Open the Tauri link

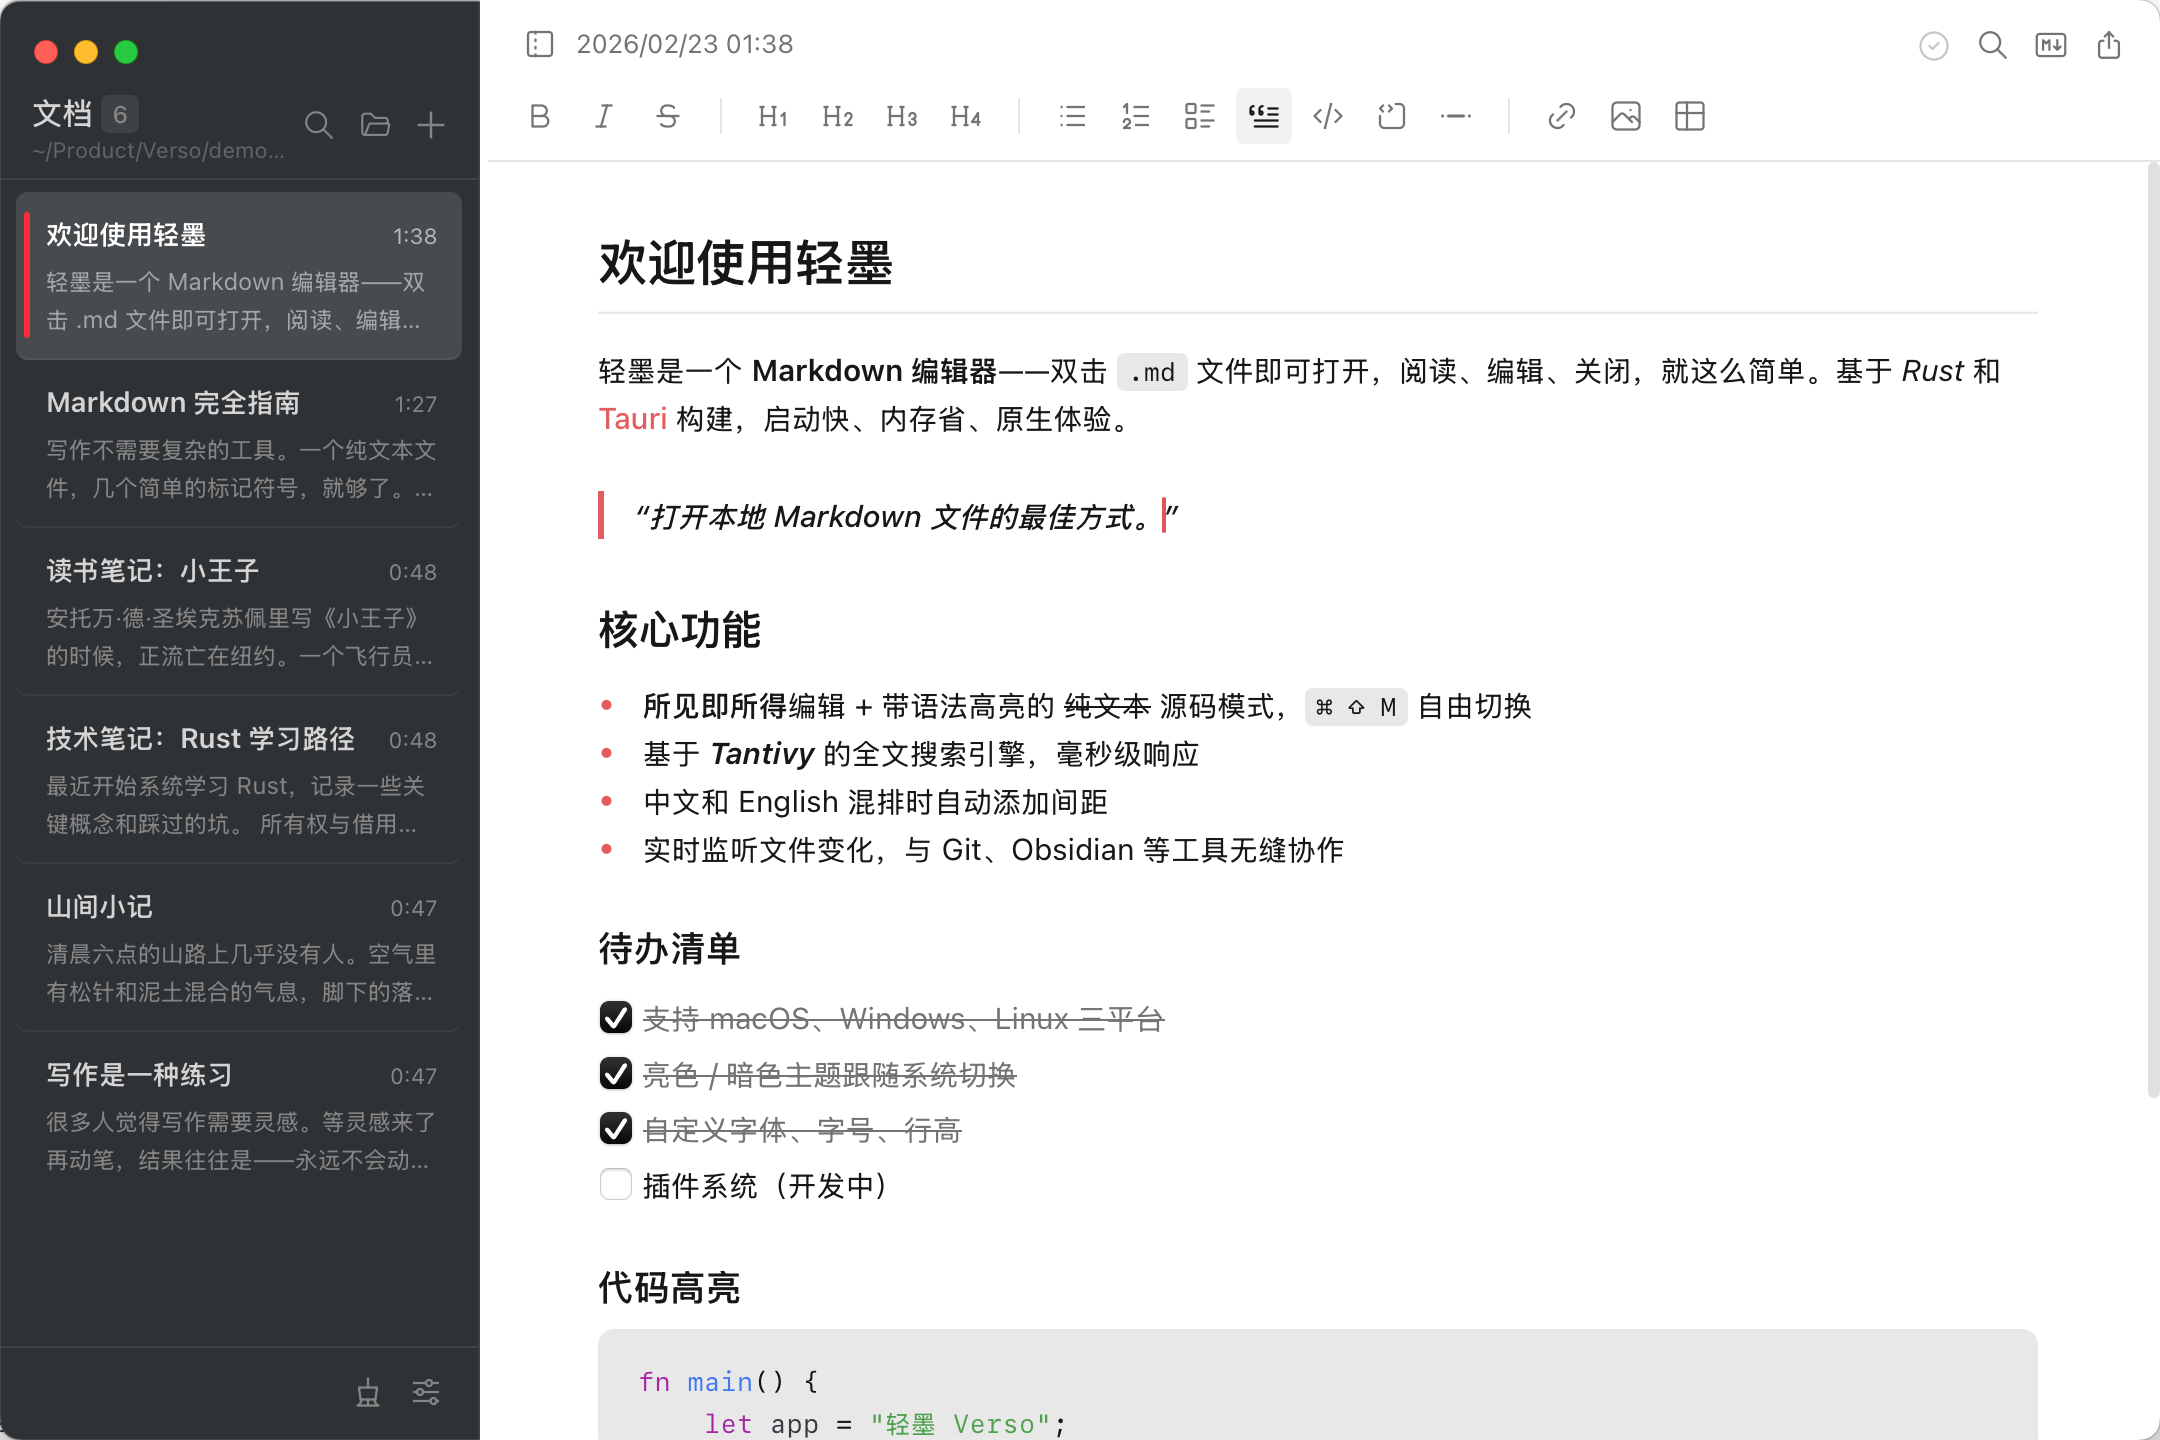pyautogui.click(x=632, y=419)
